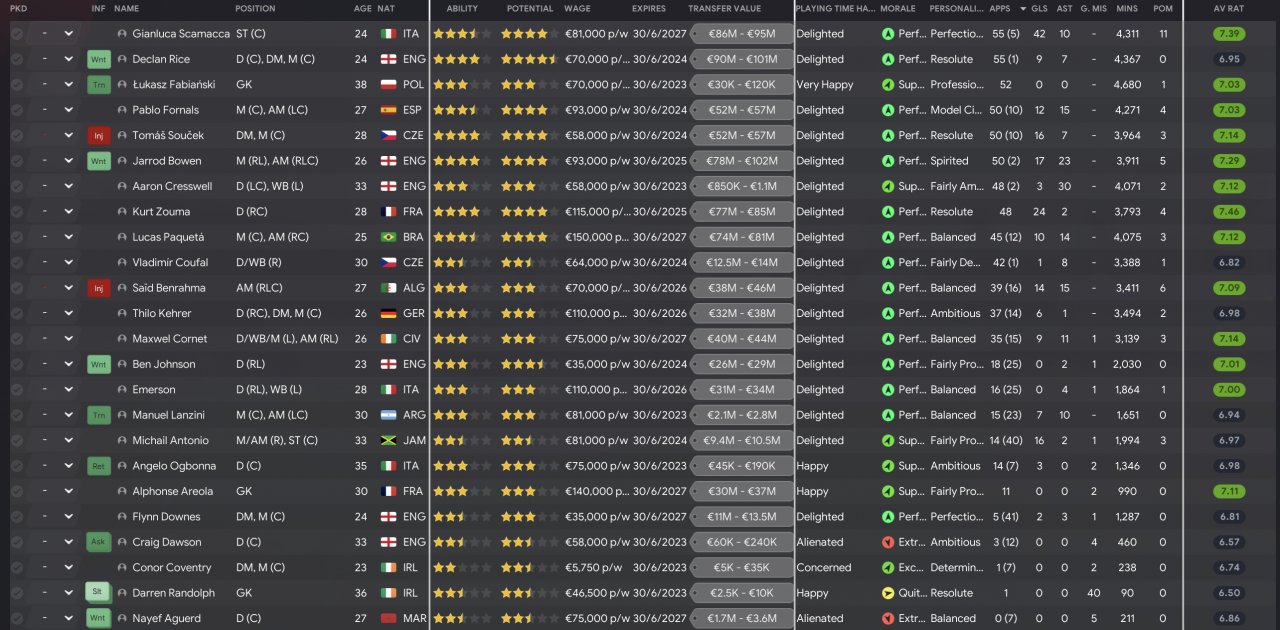Click Craig Dawson's Ask status icon
This screenshot has height=630, width=1280.
(98, 542)
